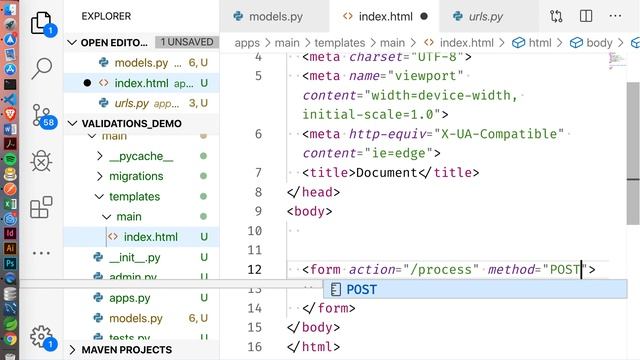Viewport: 640px width, 360px height.
Task: Open Spotify in the Dock
Action: pos(10,159)
